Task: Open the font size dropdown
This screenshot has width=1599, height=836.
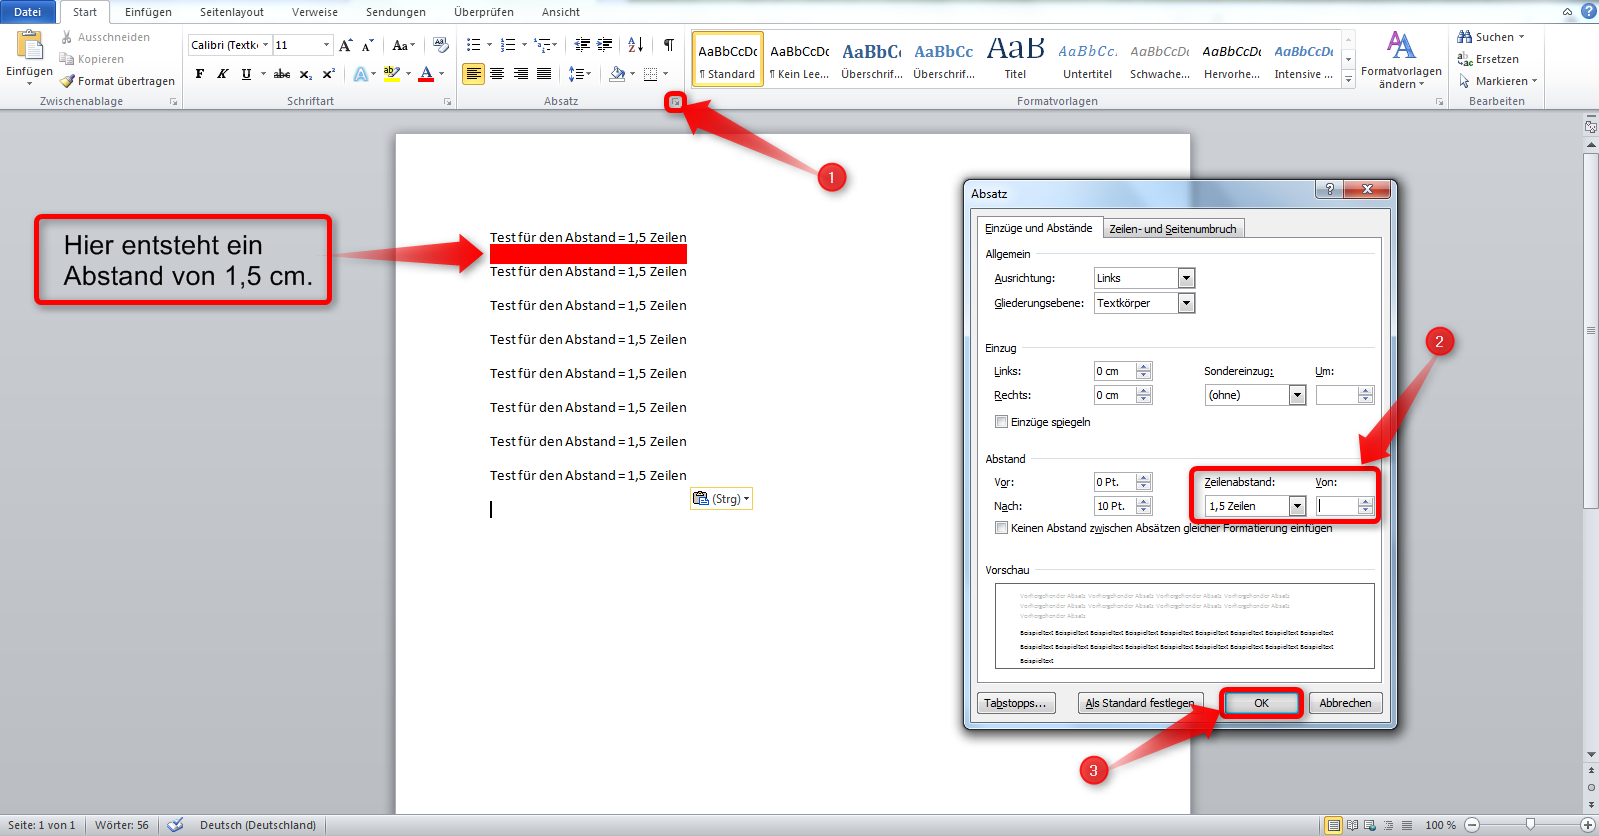Action: tap(326, 45)
